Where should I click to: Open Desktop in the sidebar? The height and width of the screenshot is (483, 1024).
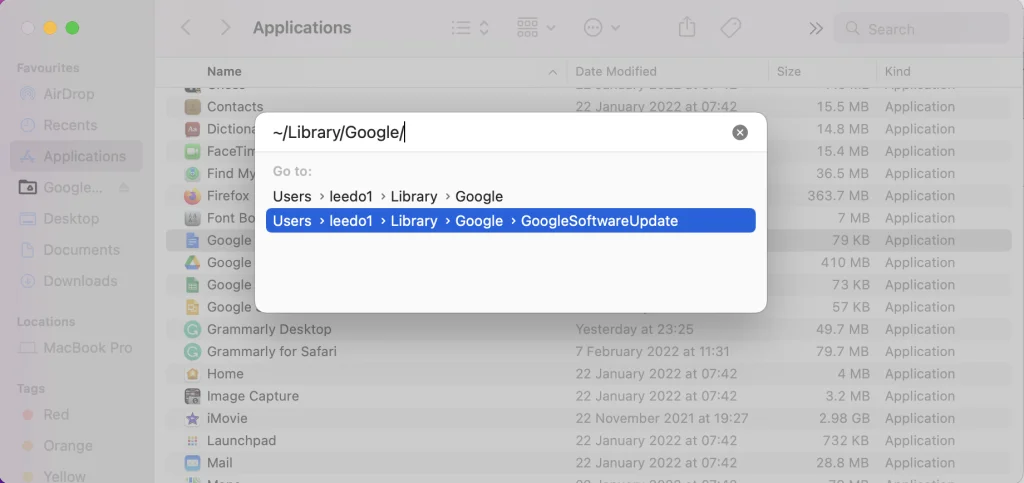(x=76, y=219)
